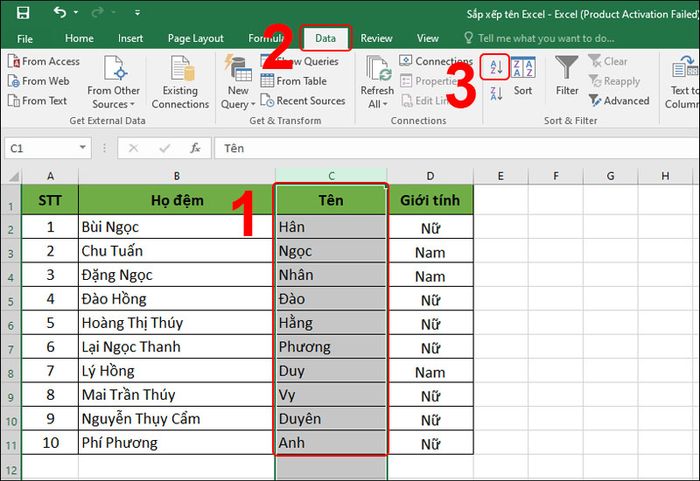
Task: Select row 5 header
Action: 11,299
